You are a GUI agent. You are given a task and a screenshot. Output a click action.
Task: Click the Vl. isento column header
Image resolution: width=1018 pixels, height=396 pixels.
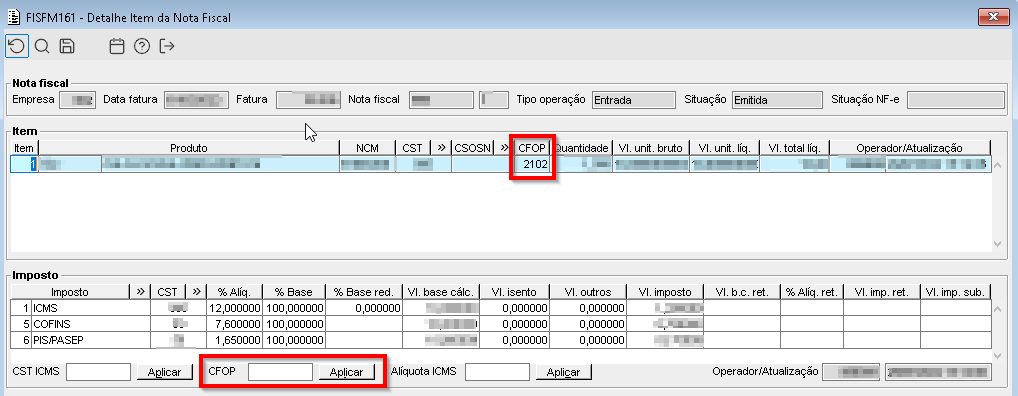(515, 292)
